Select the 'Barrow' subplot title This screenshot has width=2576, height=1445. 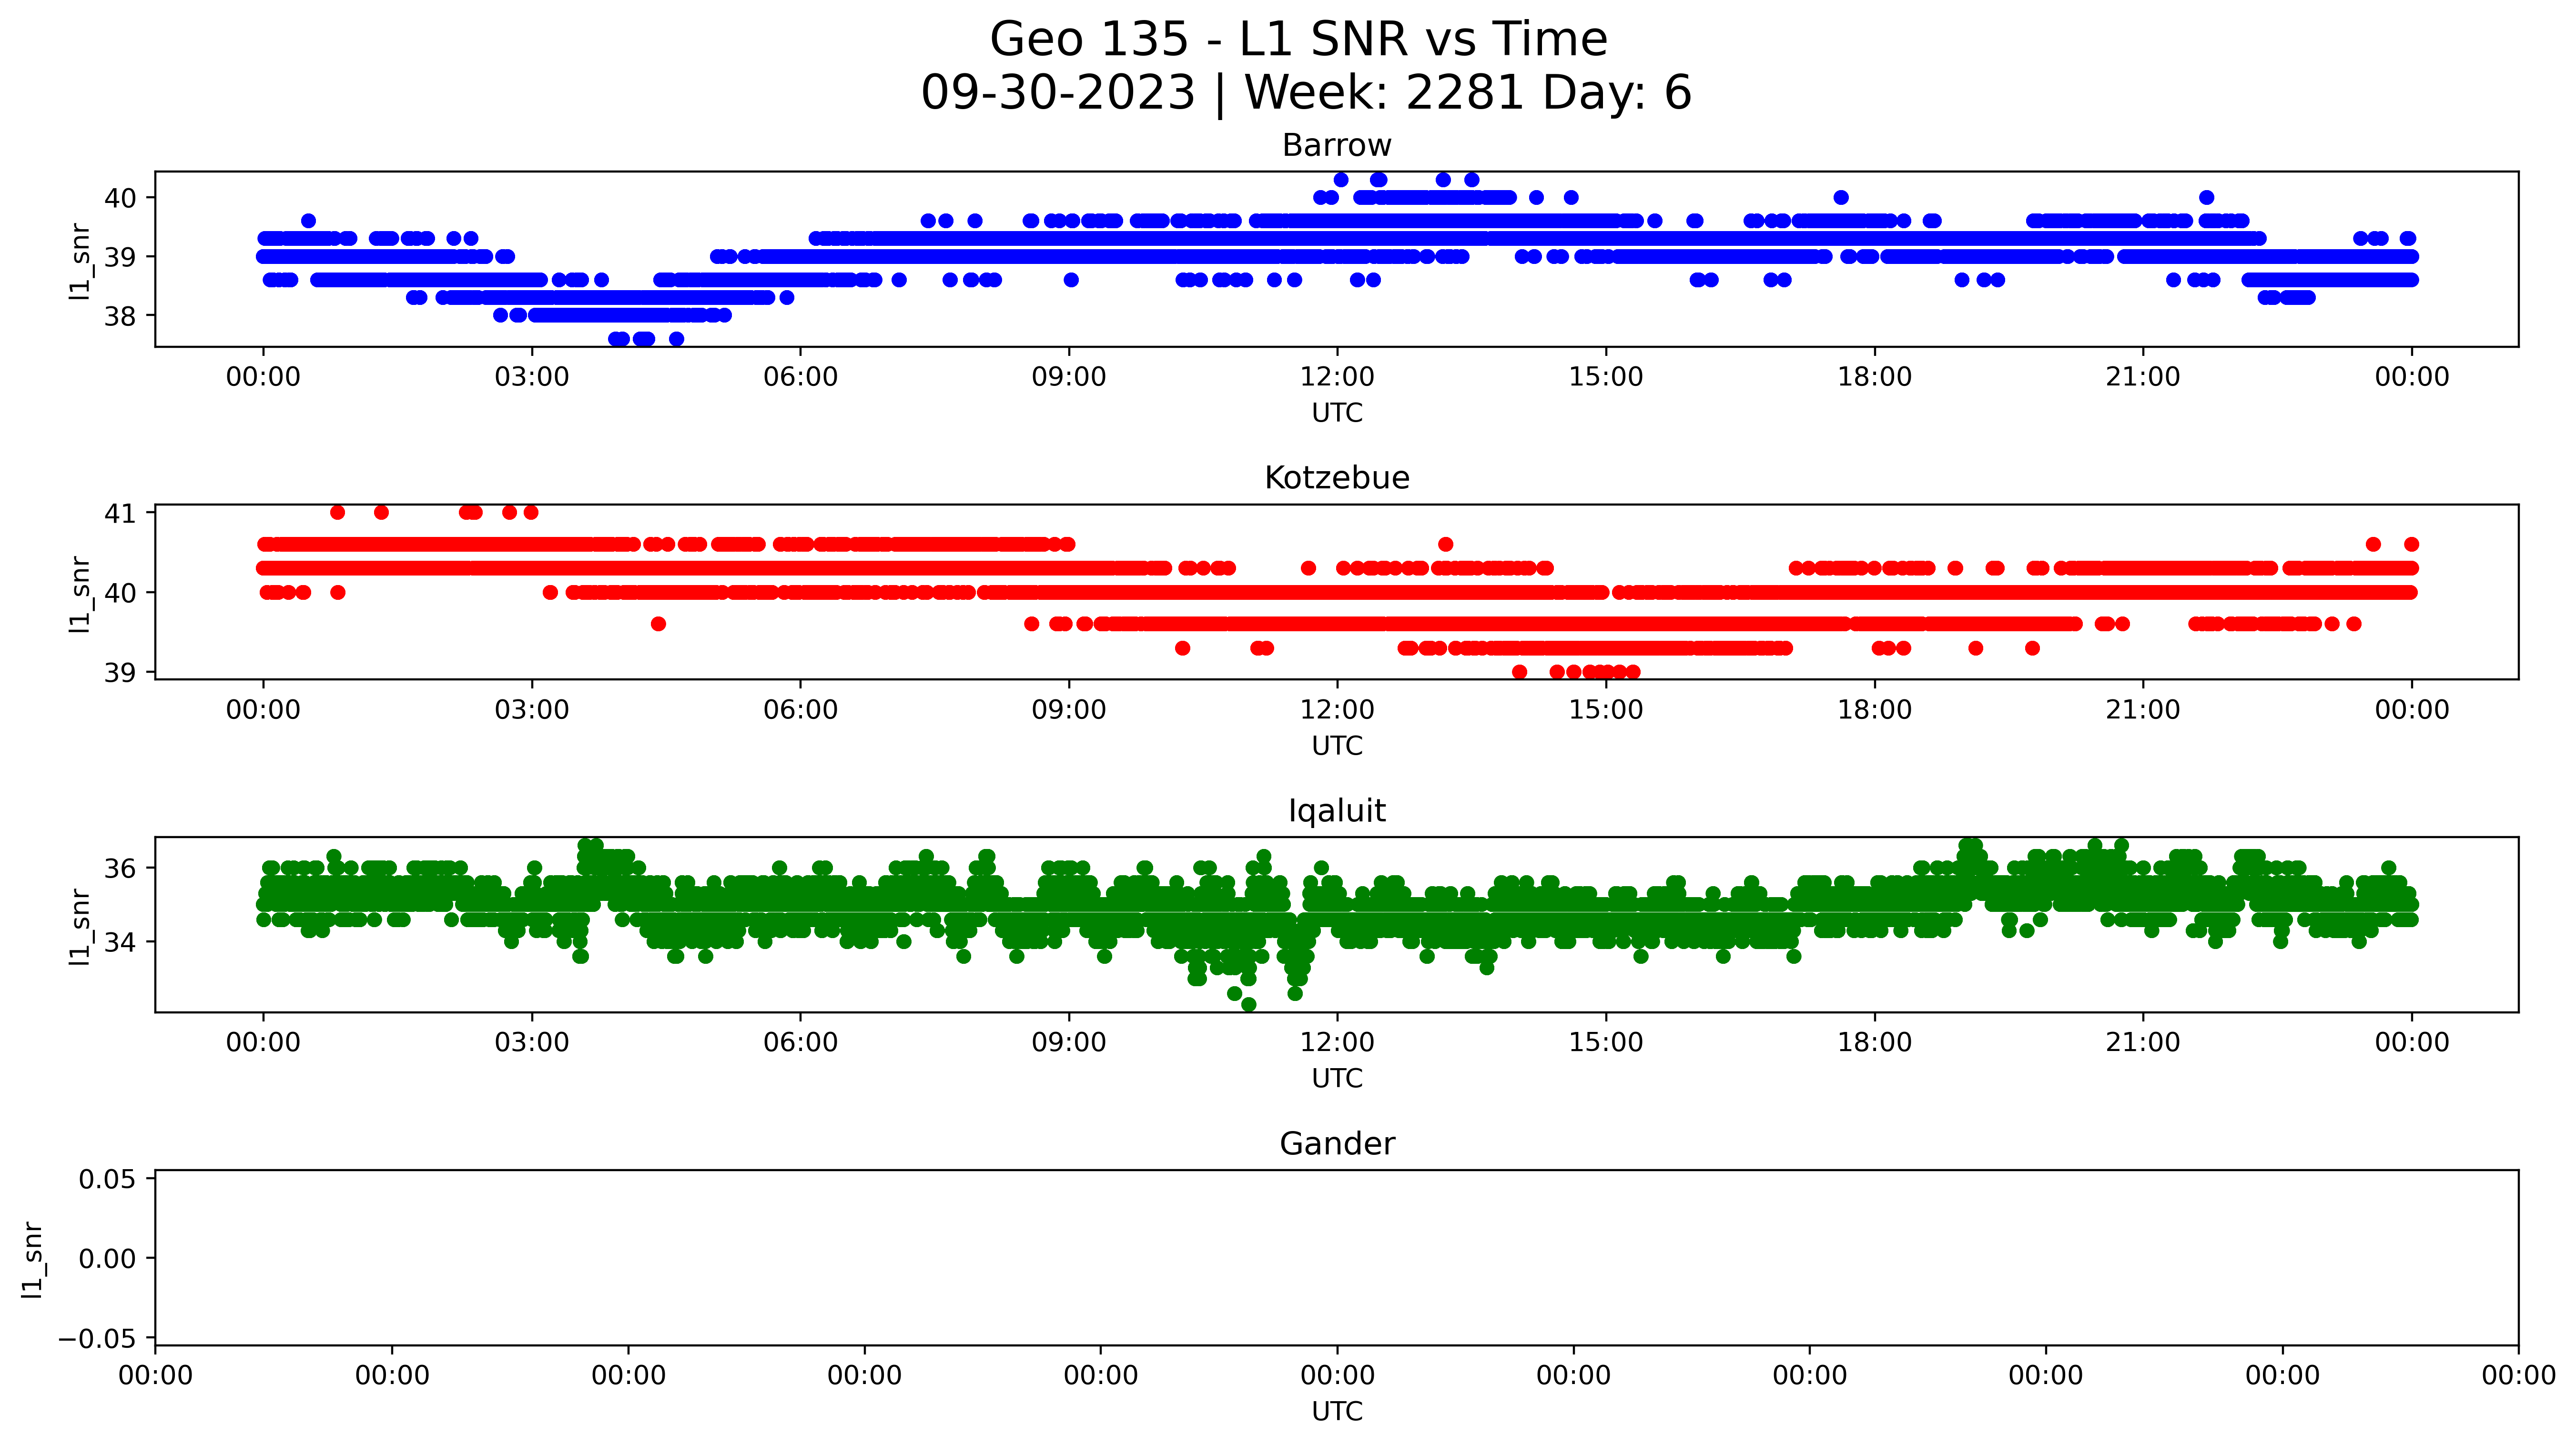pos(1337,146)
